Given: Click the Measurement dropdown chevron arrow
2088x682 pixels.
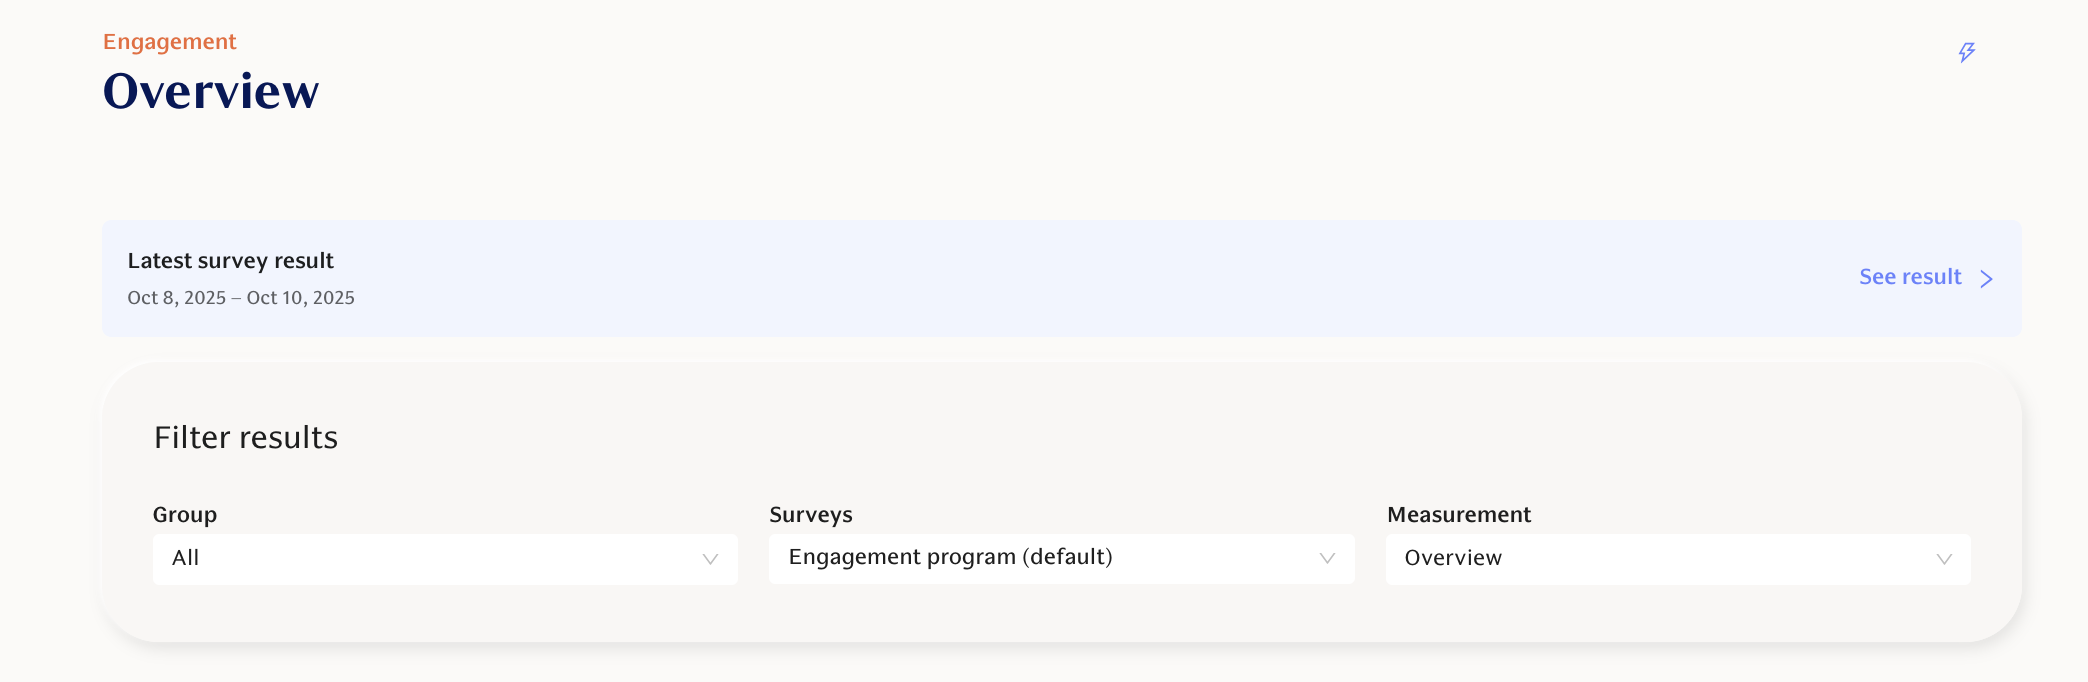Looking at the screenshot, I should pyautogui.click(x=1944, y=558).
